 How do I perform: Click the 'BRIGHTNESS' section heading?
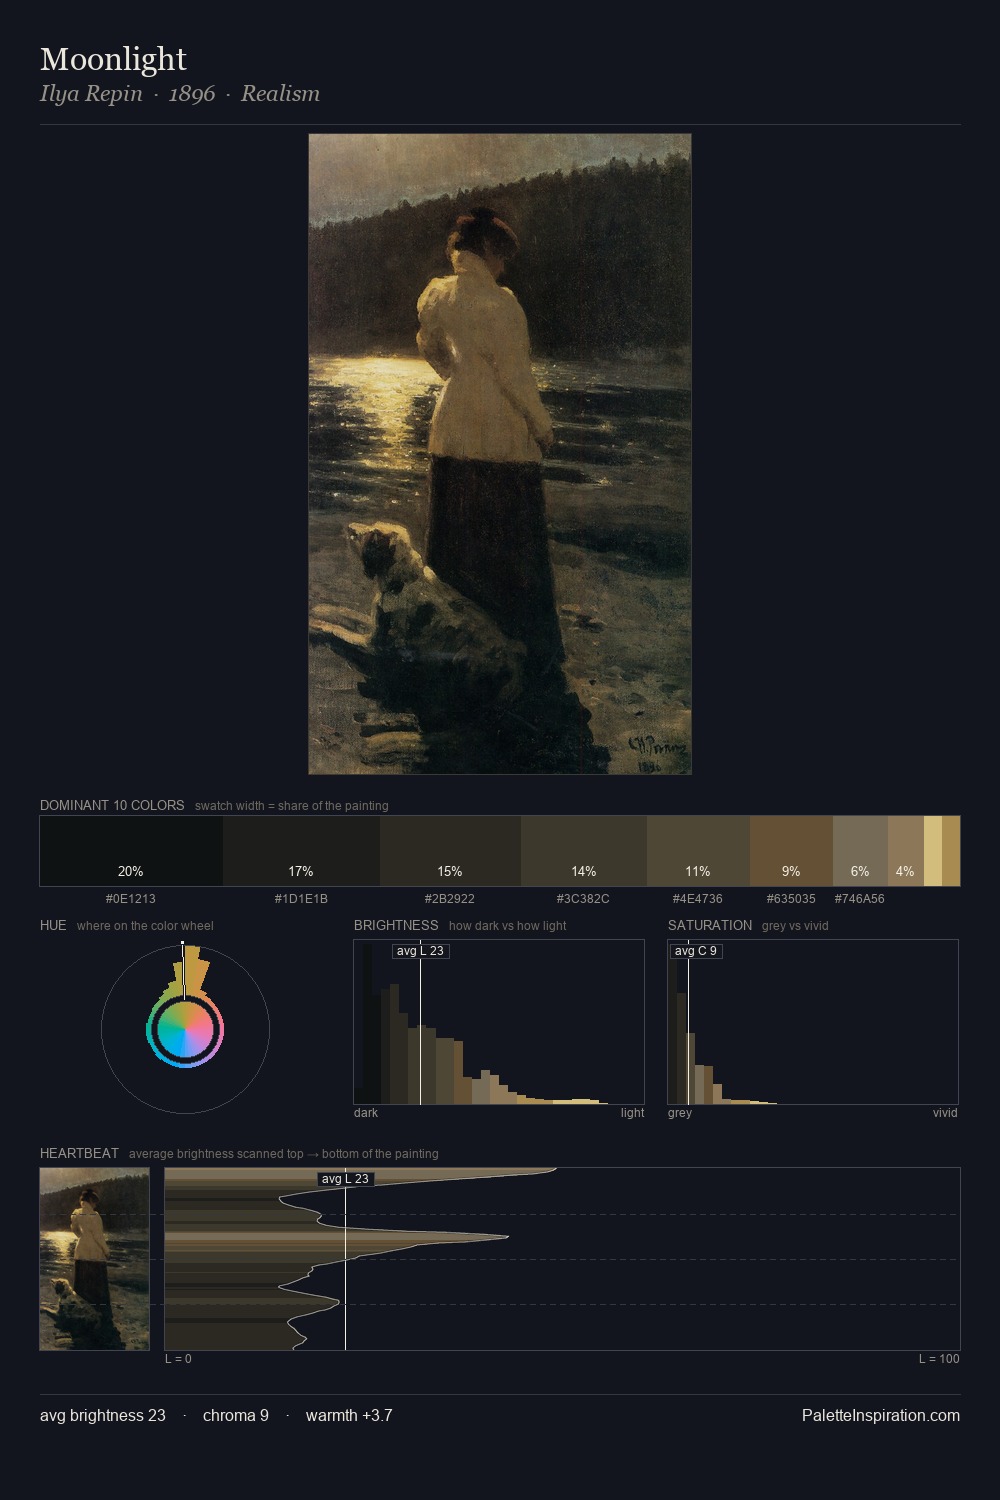coord(396,925)
